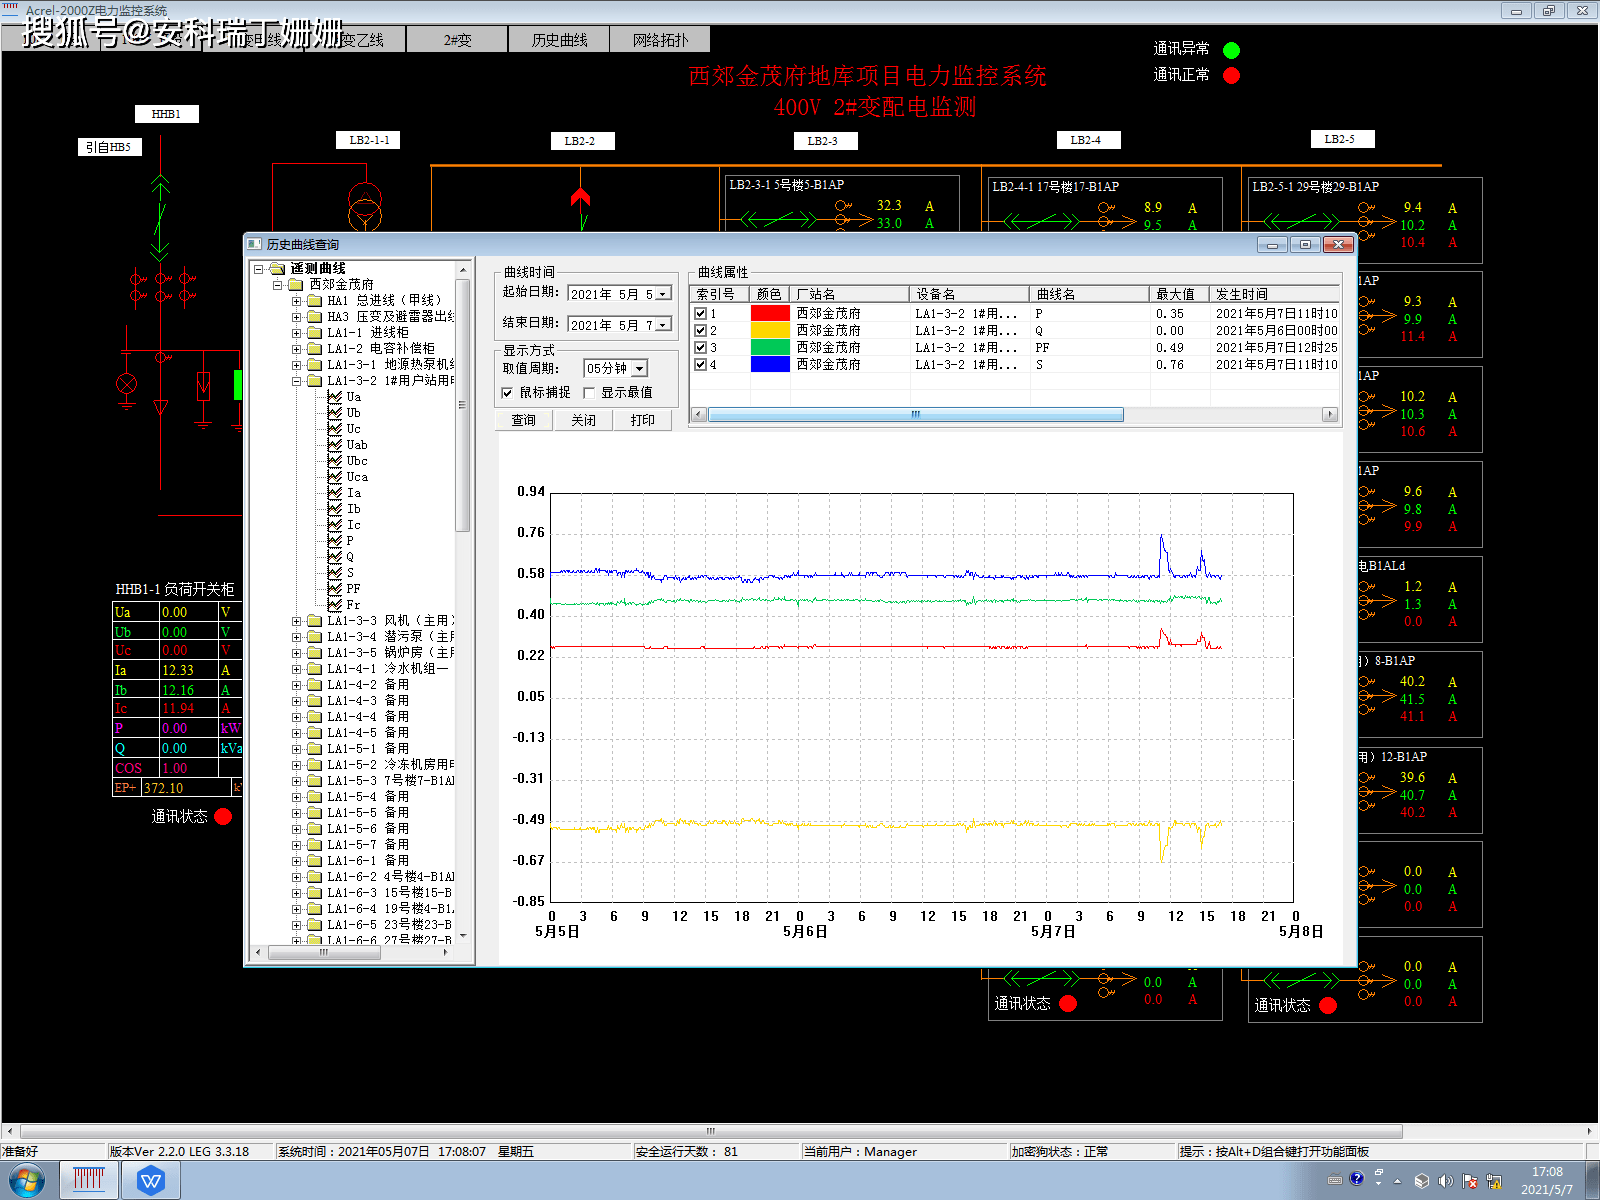Viewport: 1600px width, 1200px height.
Task: Uncheck curve index 1 checkbox
Action: pos(701,314)
